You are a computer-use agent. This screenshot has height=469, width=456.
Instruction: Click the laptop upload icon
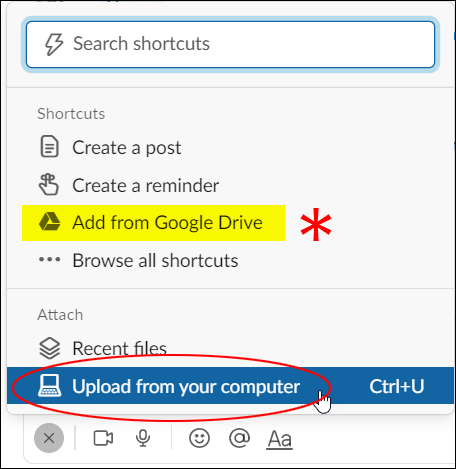(x=50, y=385)
